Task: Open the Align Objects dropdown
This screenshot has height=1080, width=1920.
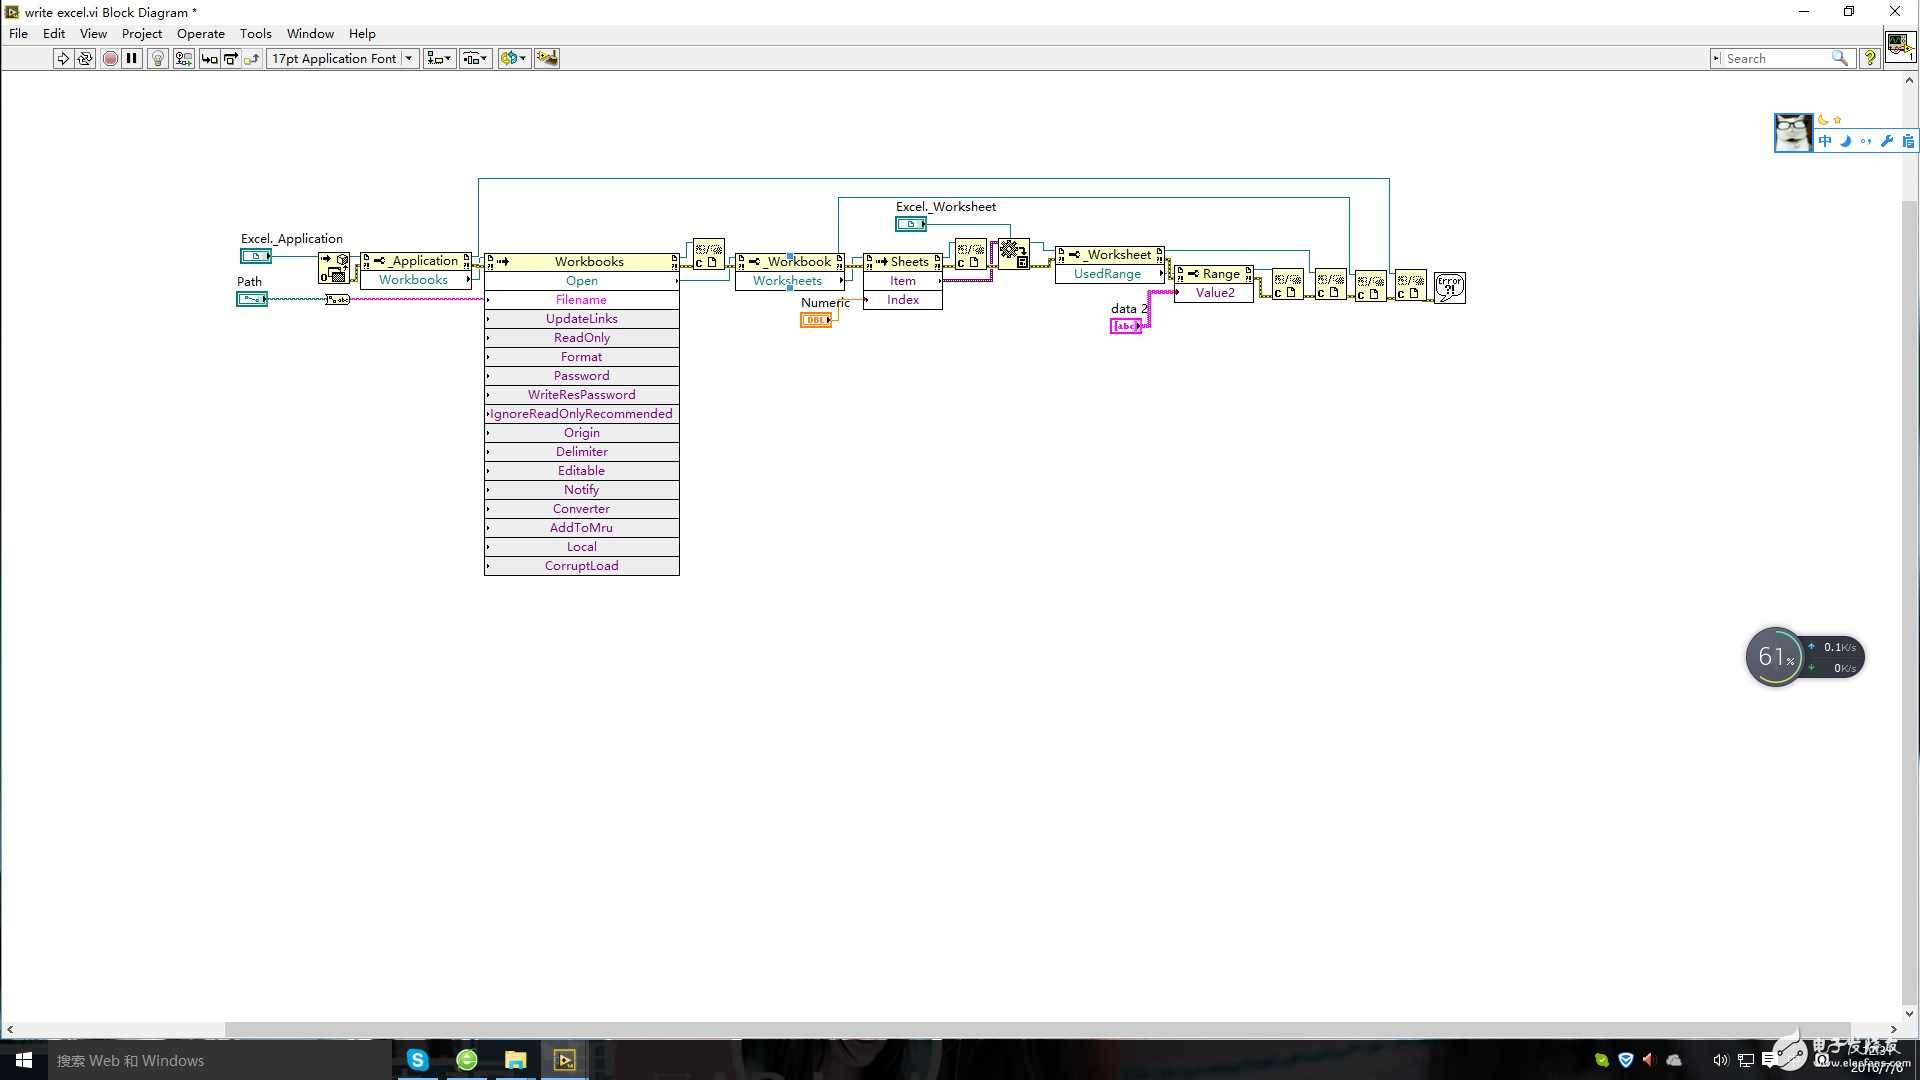Action: point(439,58)
